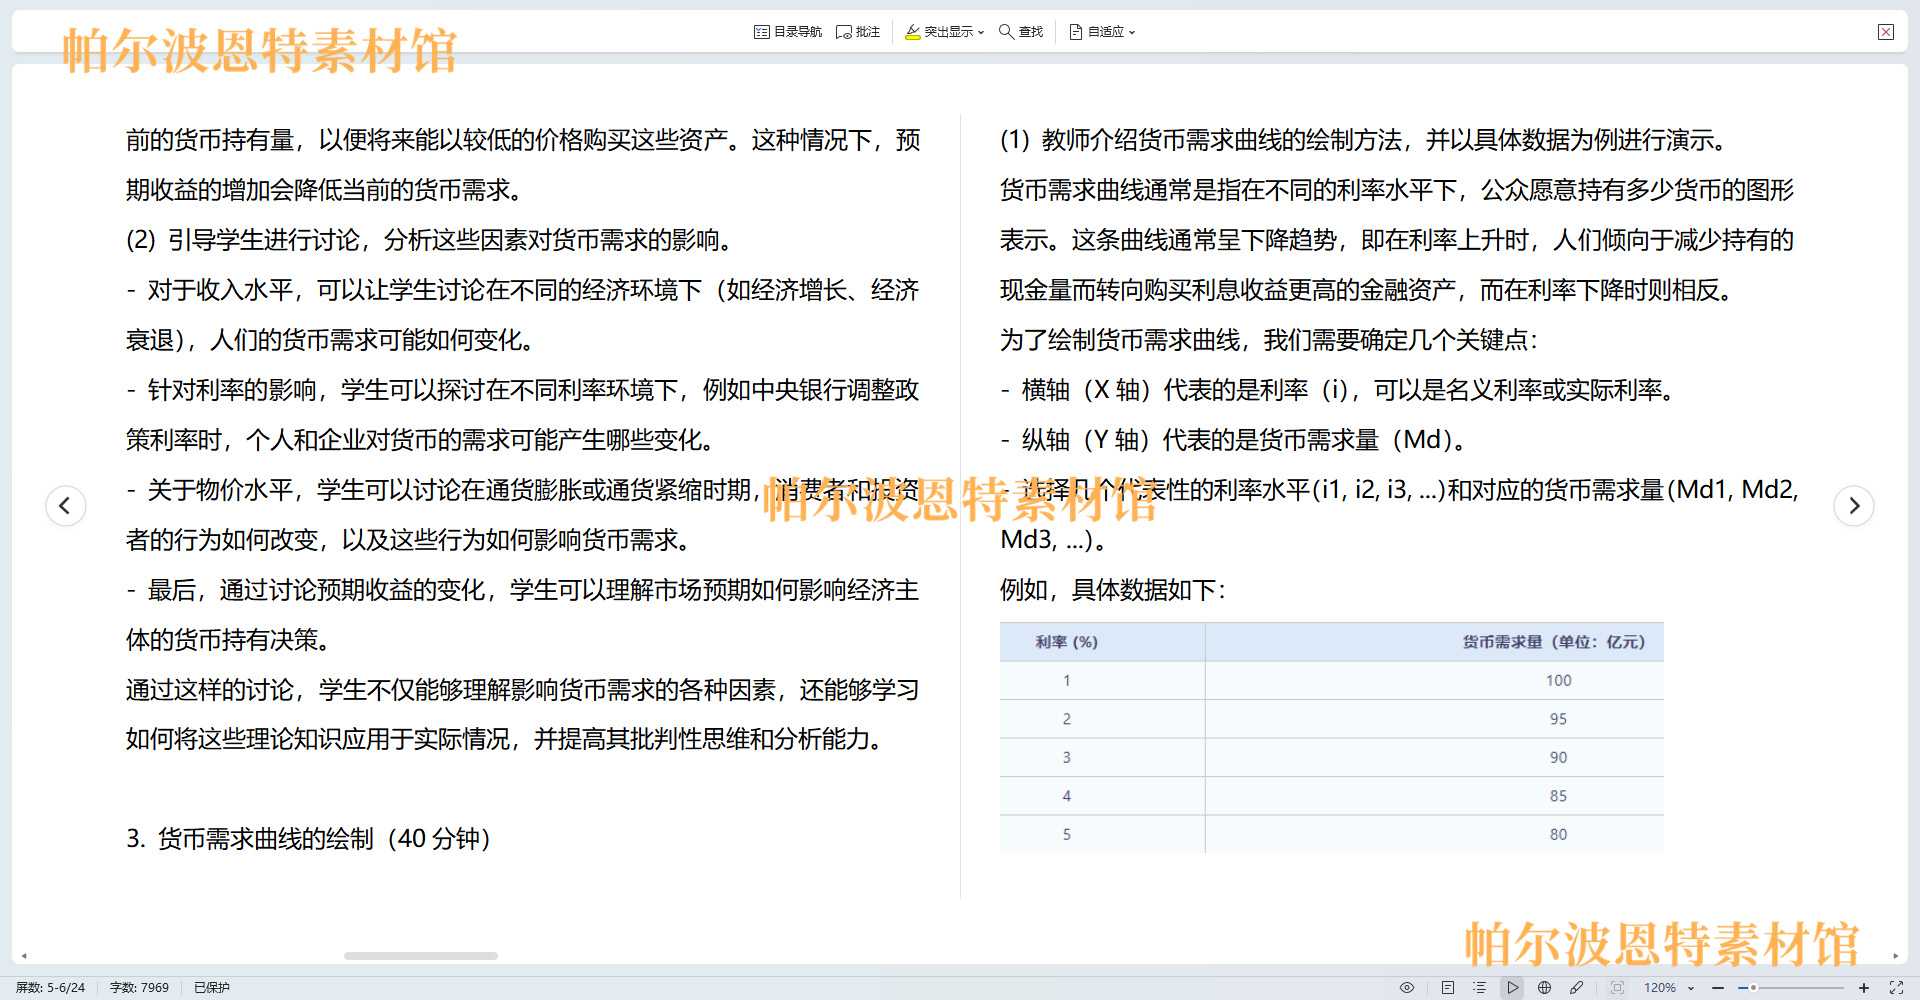Click the horizontal scrollbar thumb
Screen dimensions: 1920x1000
click(x=421, y=956)
